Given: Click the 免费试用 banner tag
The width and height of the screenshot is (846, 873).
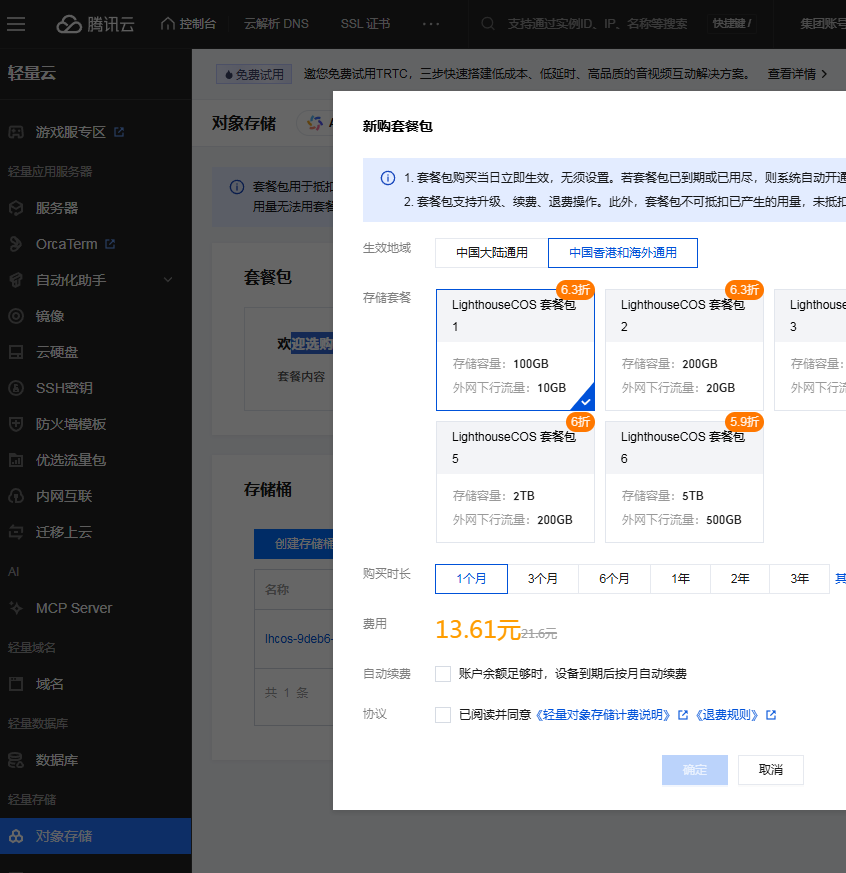Looking at the screenshot, I should click(254, 74).
